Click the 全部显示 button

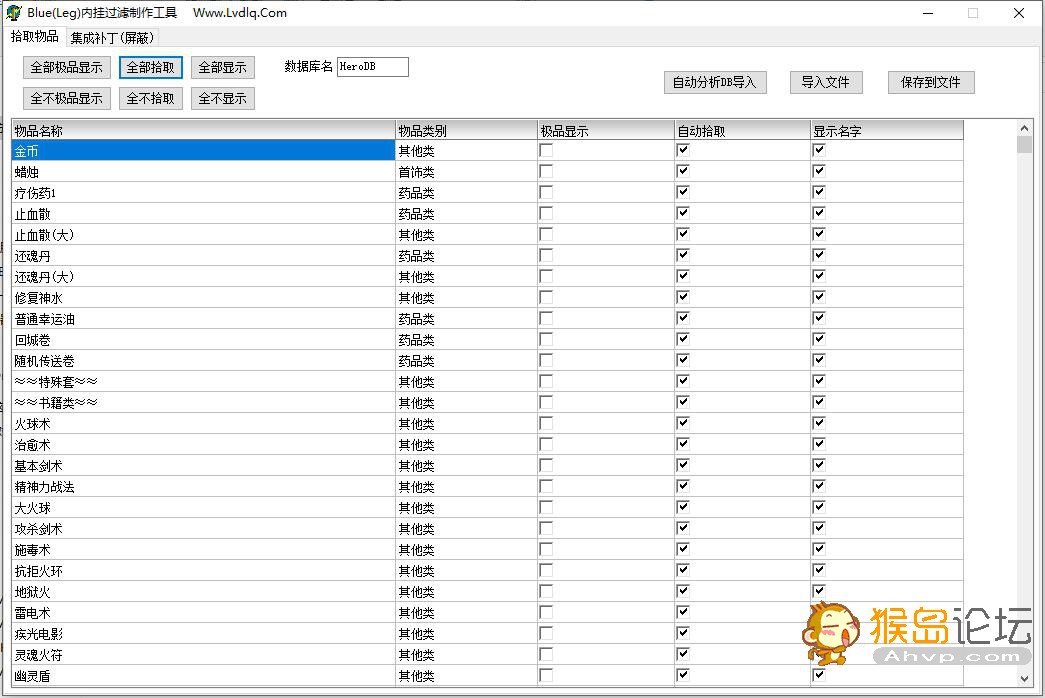click(x=222, y=68)
